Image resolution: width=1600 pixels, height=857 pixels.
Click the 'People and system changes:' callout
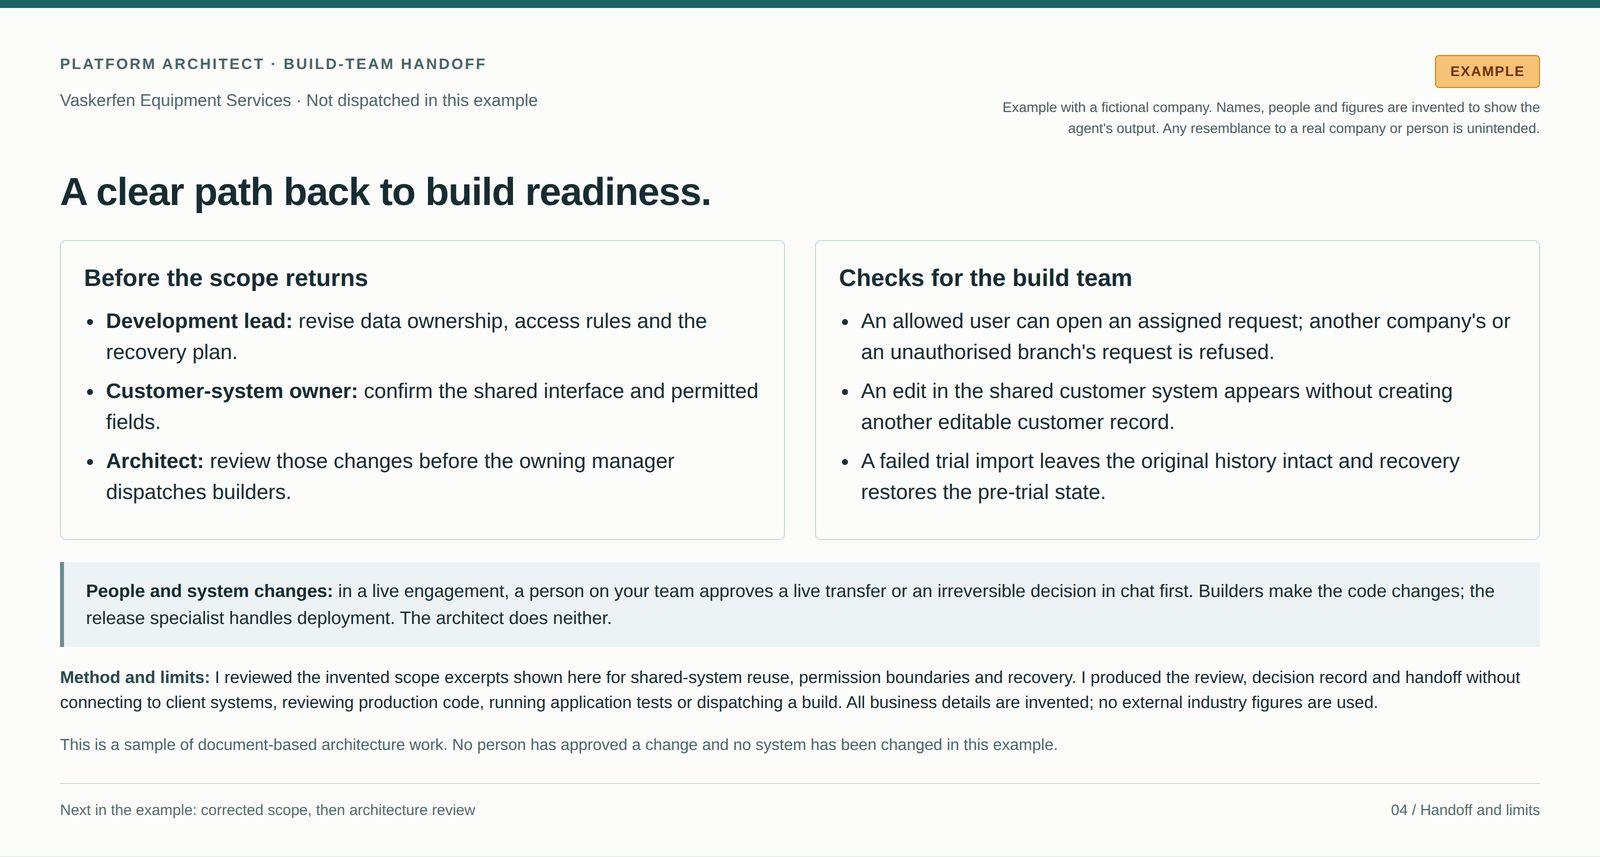[x=800, y=604]
